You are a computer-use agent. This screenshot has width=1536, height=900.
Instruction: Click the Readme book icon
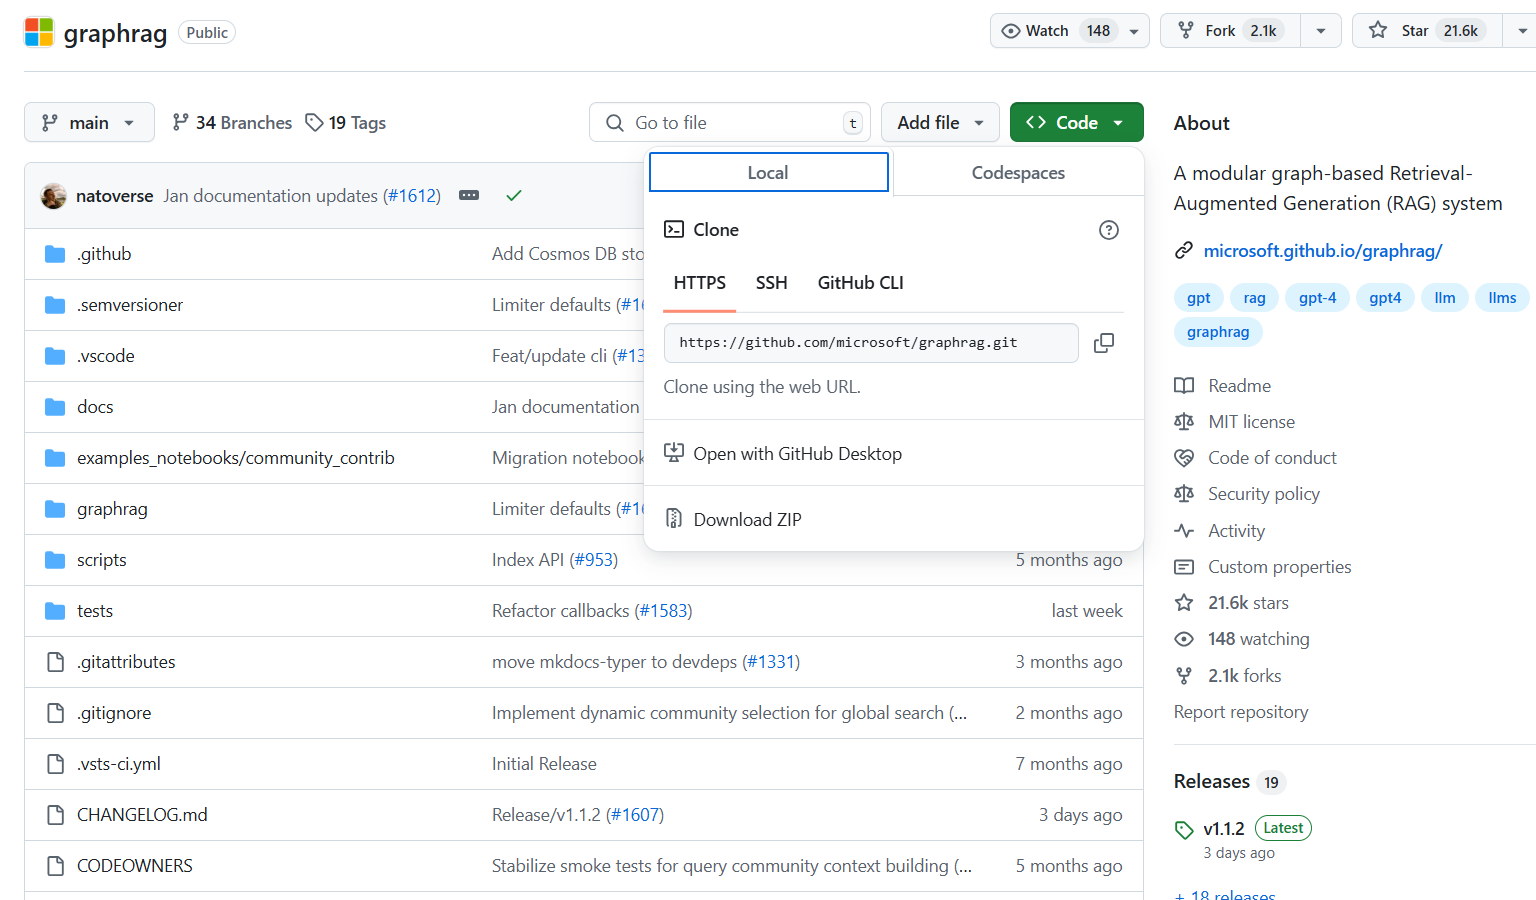pyautogui.click(x=1184, y=386)
